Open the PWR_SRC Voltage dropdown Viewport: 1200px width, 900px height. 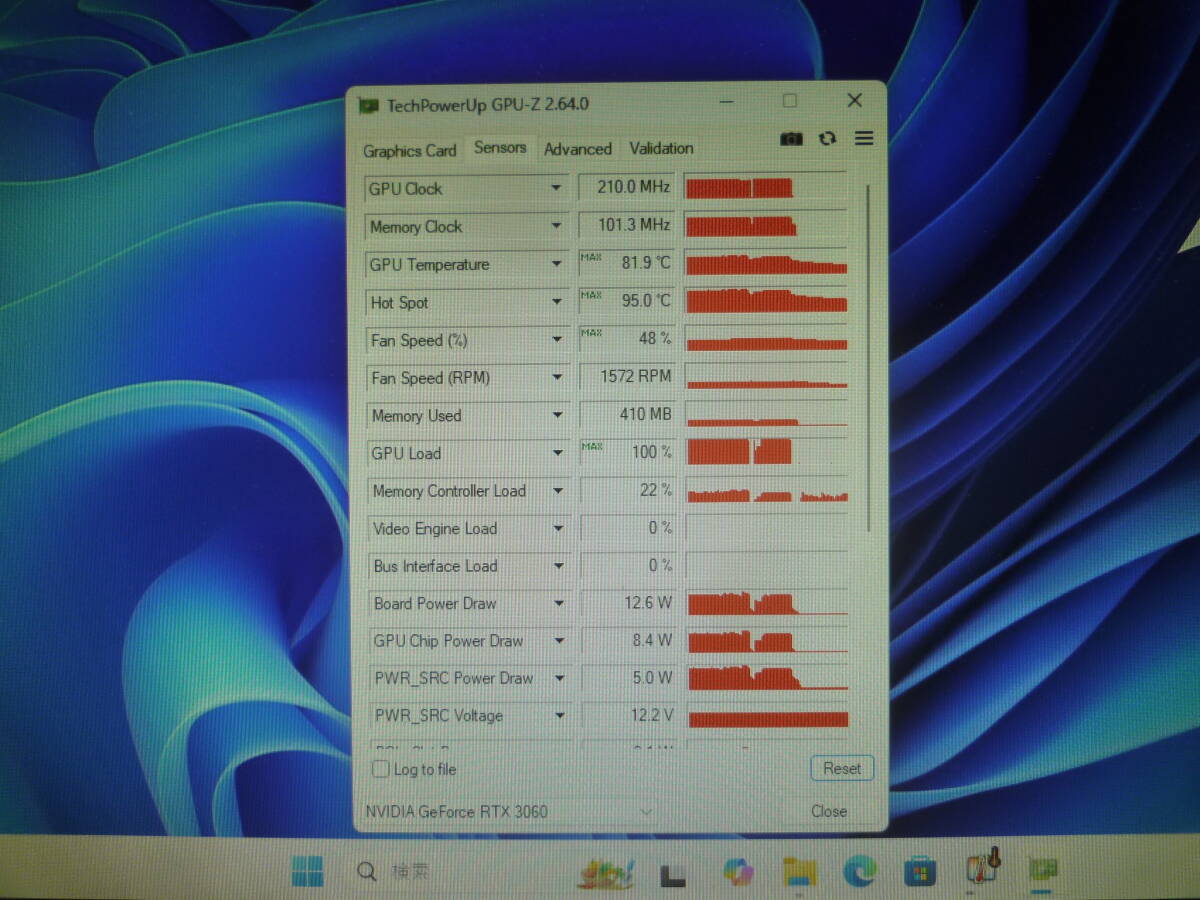559,716
